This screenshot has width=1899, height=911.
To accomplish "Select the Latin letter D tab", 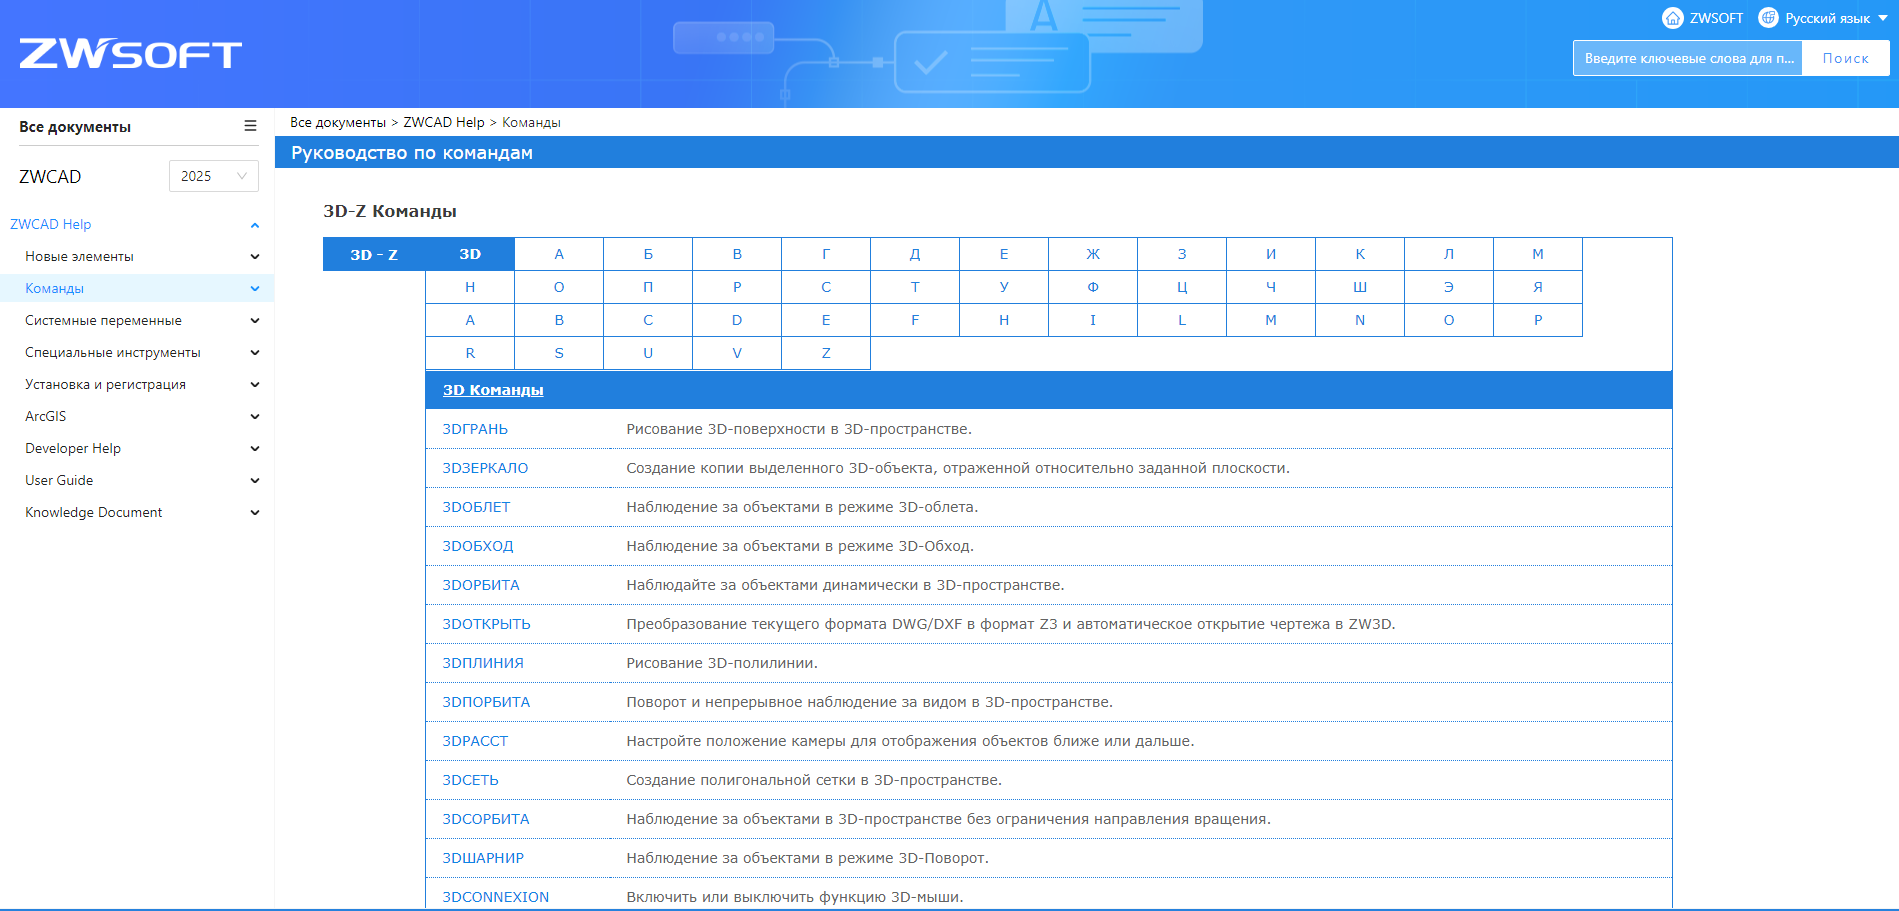I will point(737,320).
